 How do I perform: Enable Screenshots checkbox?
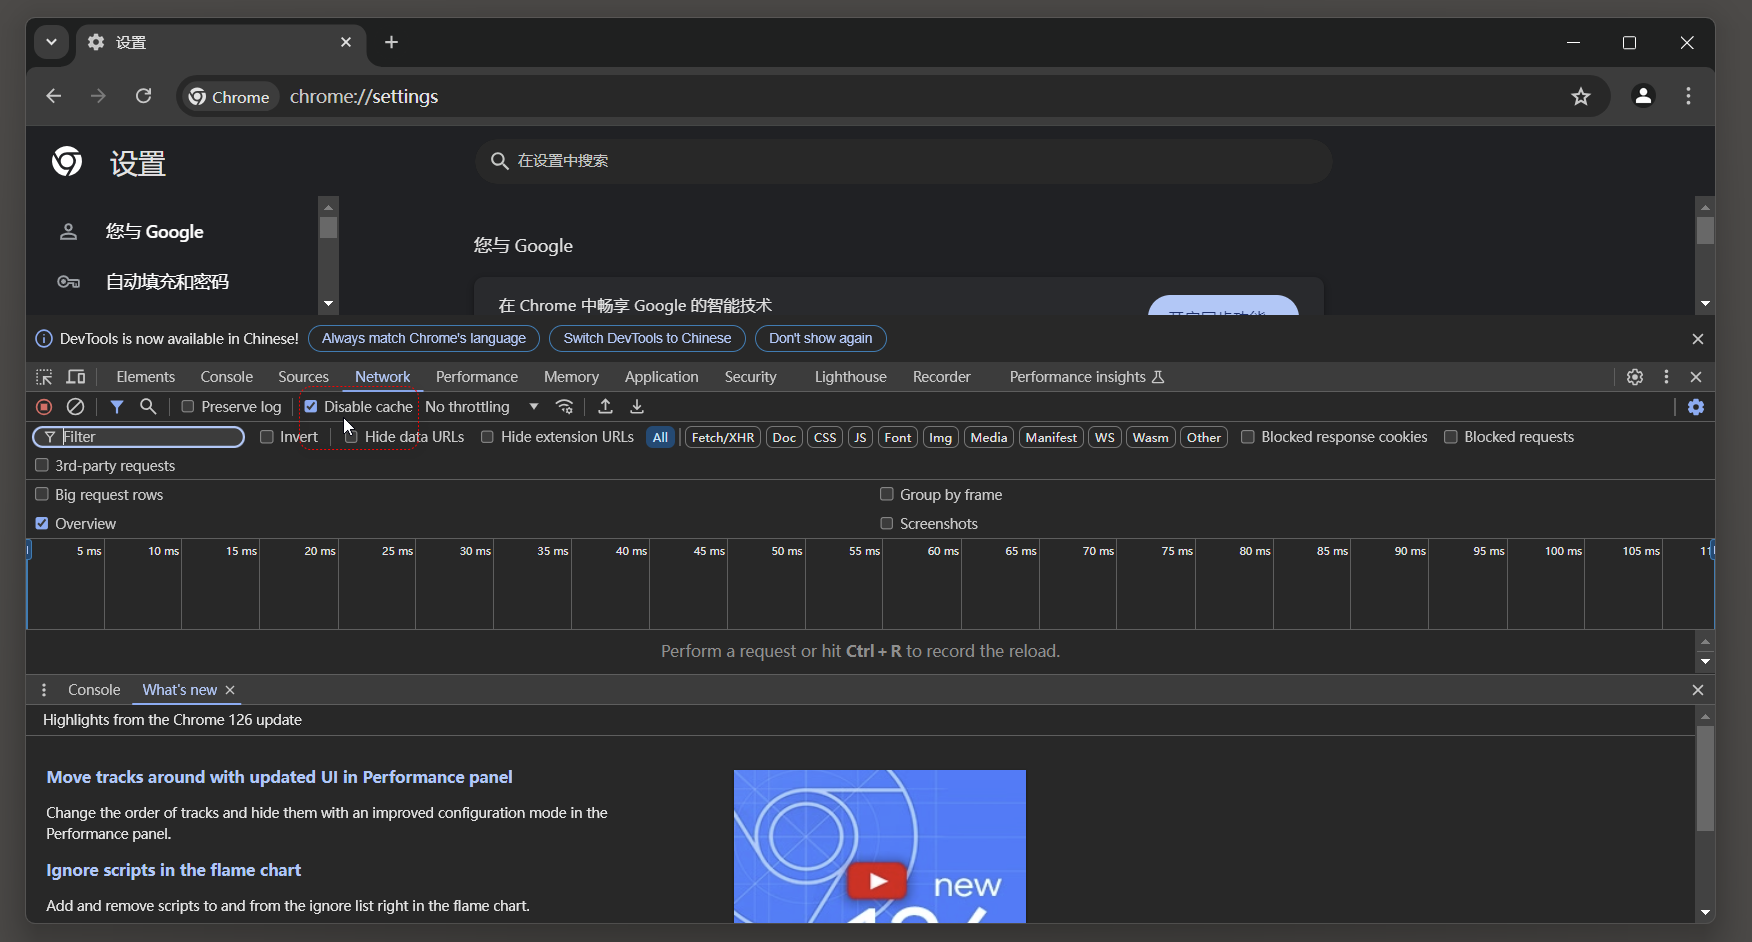[887, 523]
